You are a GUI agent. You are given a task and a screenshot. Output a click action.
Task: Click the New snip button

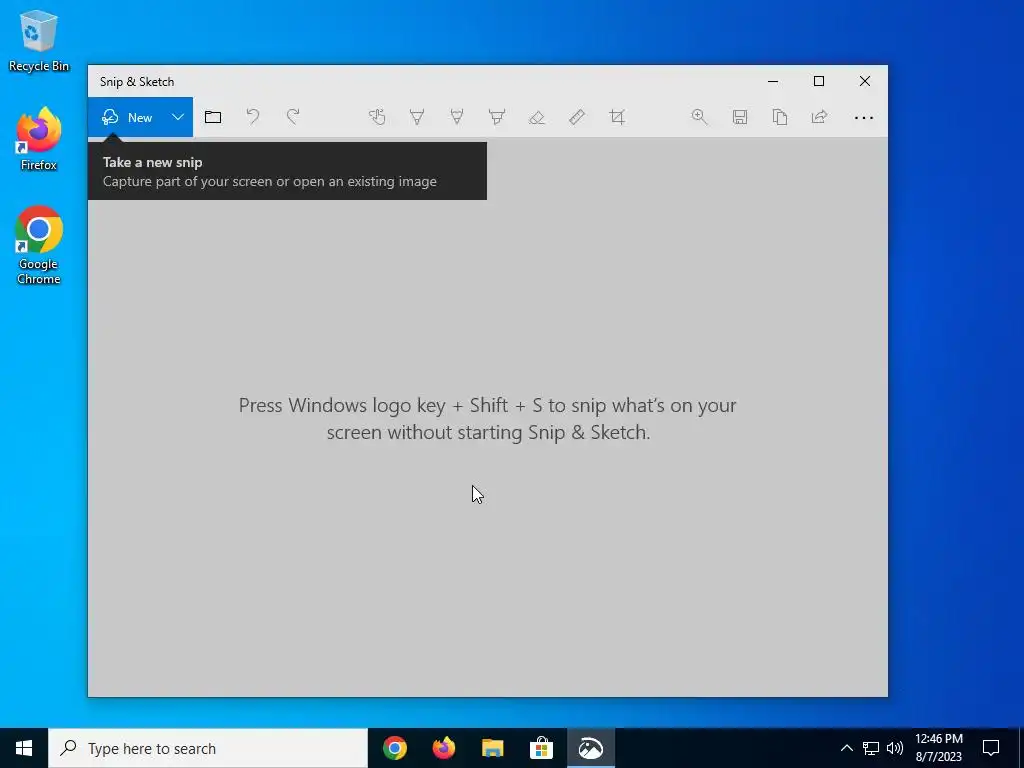pyautogui.click(x=126, y=118)
